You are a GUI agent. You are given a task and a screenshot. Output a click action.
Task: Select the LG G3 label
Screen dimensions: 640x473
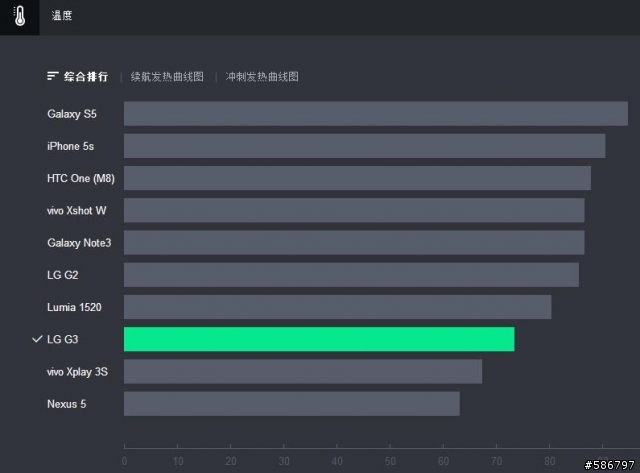pos(62,340)
